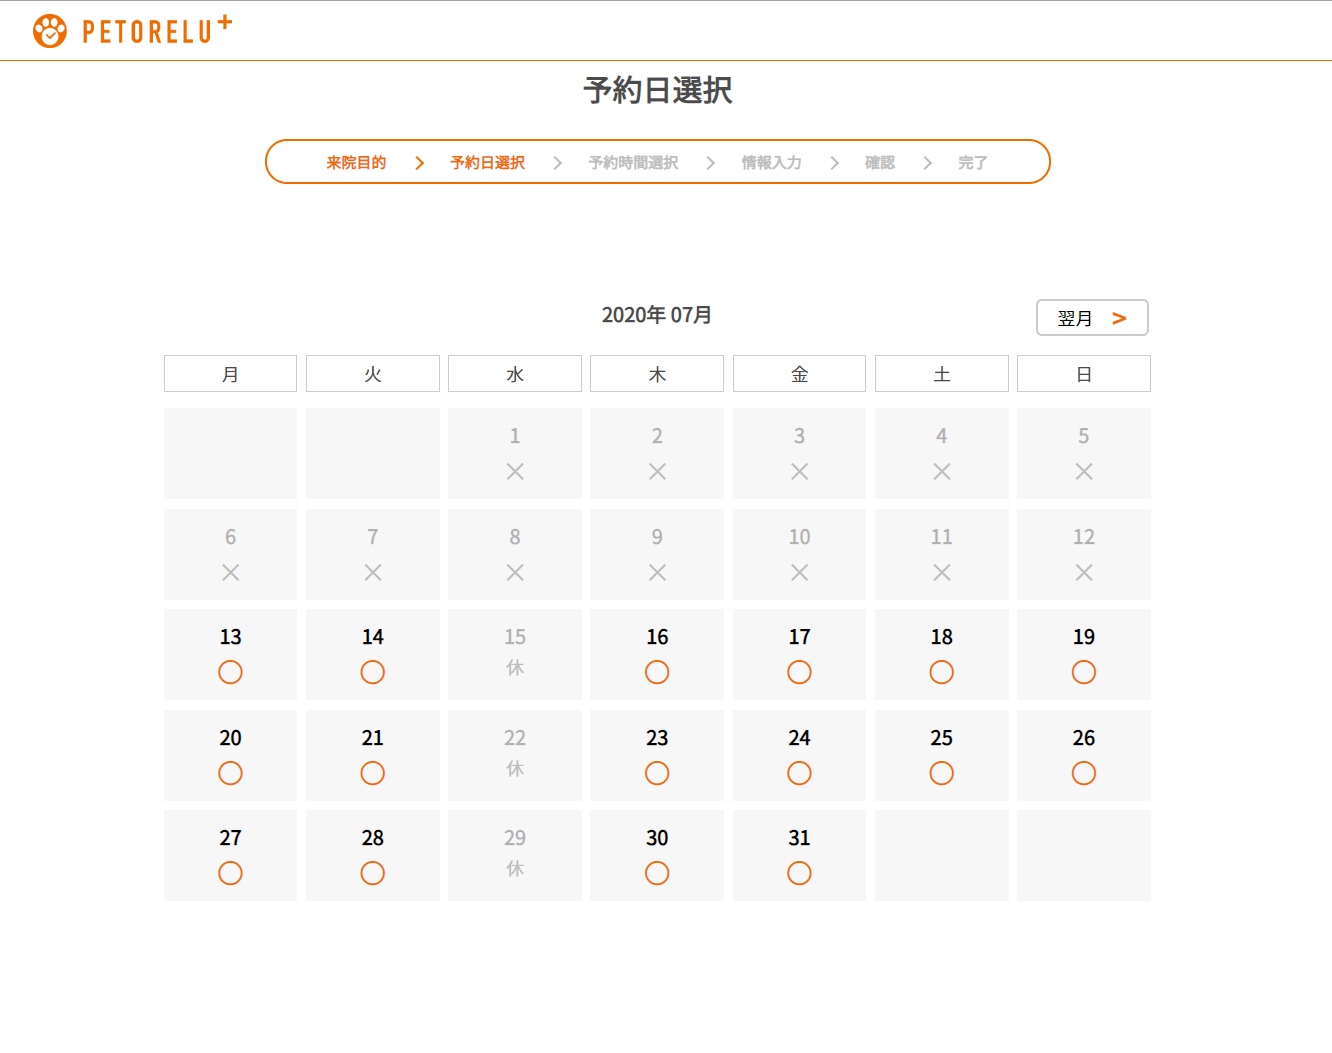Book the 20th available circle
Image resolution: width=1332 pixels, height=1053 pixels.
230,755
